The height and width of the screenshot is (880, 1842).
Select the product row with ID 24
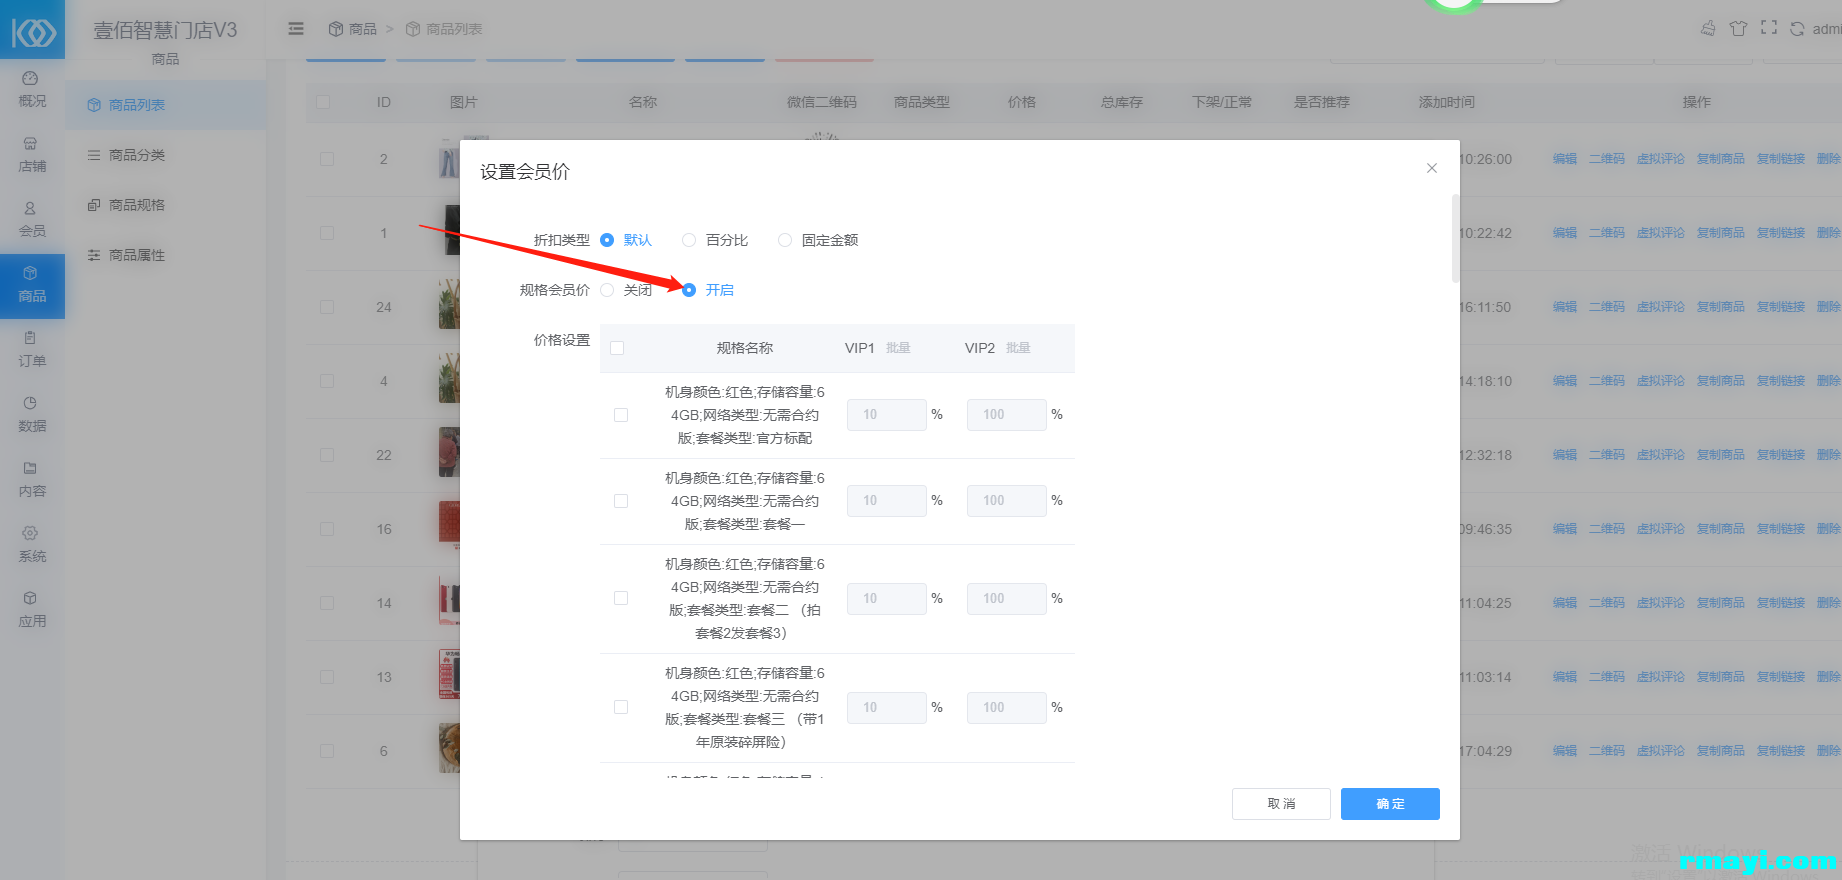click(327, 307)
